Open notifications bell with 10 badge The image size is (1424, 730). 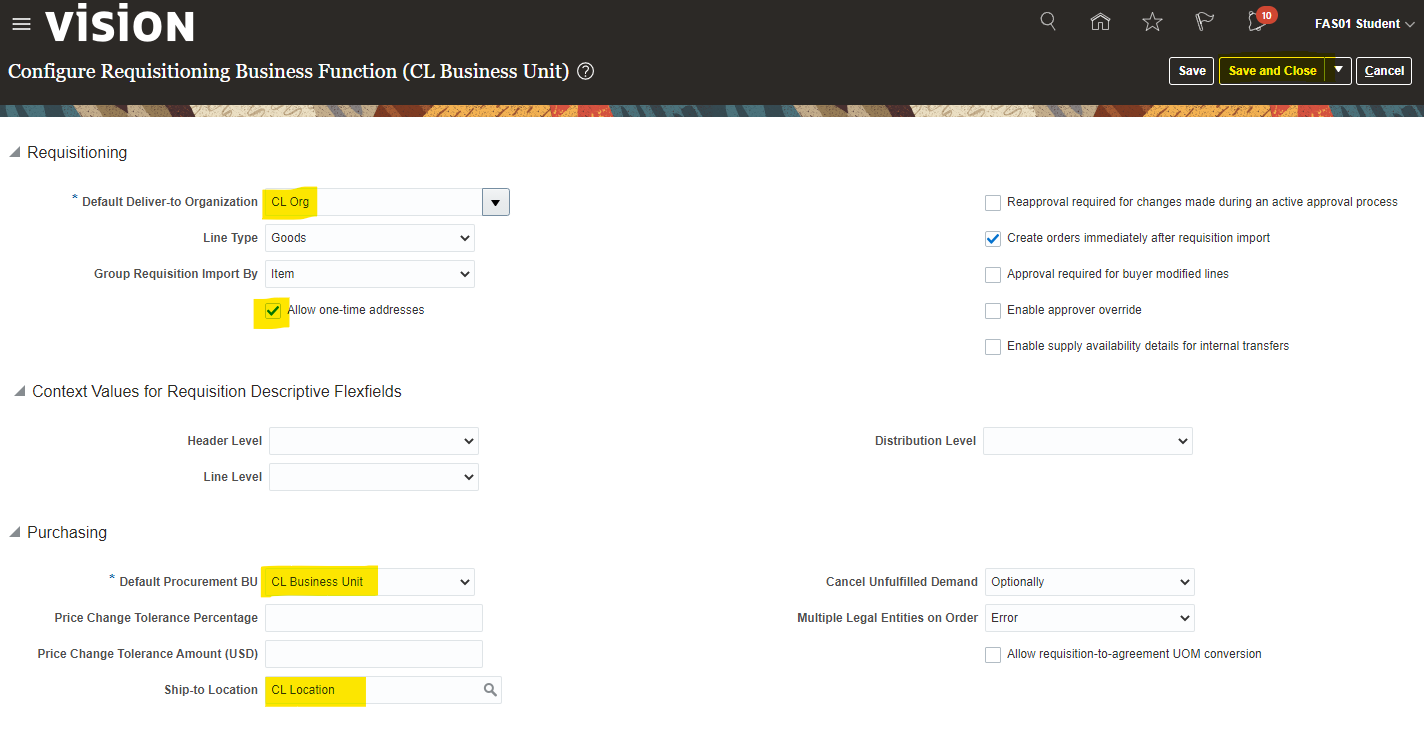pos(1258,22)
